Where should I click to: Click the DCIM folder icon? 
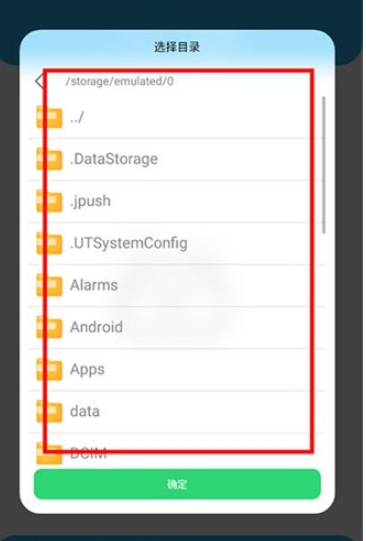[49, 454]
